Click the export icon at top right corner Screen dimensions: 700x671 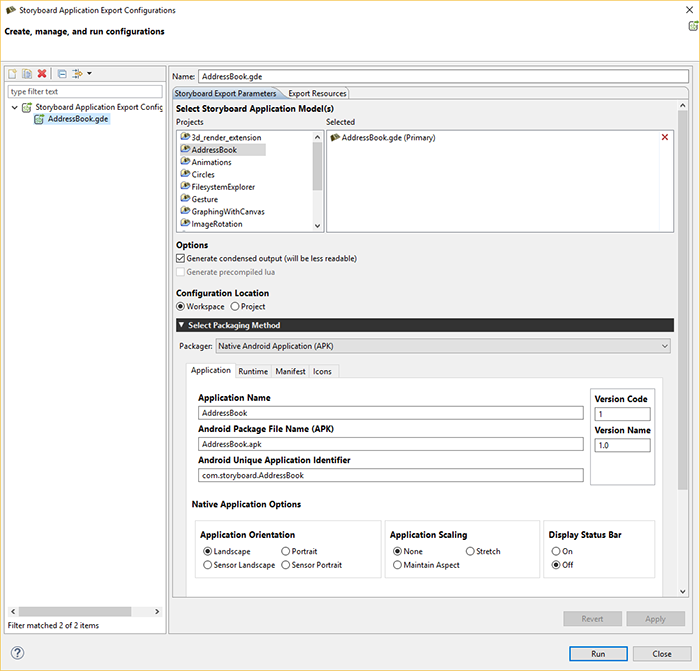coord(693,26)
